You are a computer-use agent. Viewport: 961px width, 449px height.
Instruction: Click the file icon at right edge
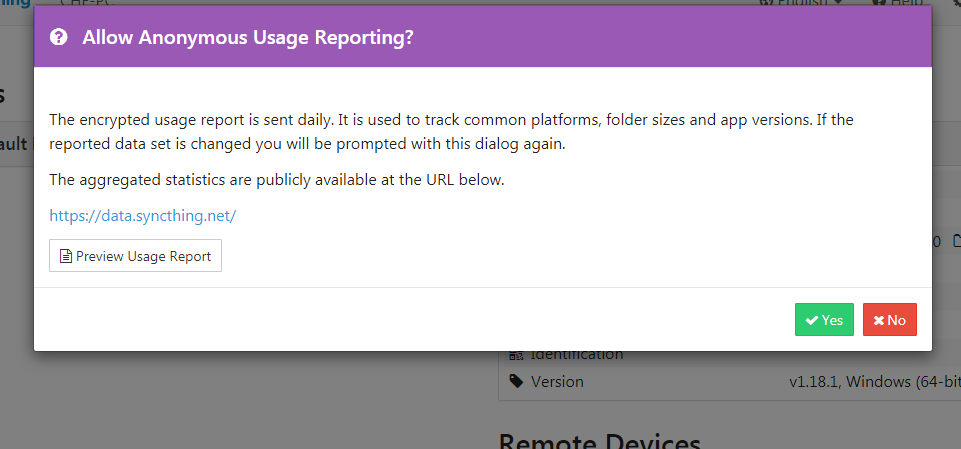click(x=956, y=241)
